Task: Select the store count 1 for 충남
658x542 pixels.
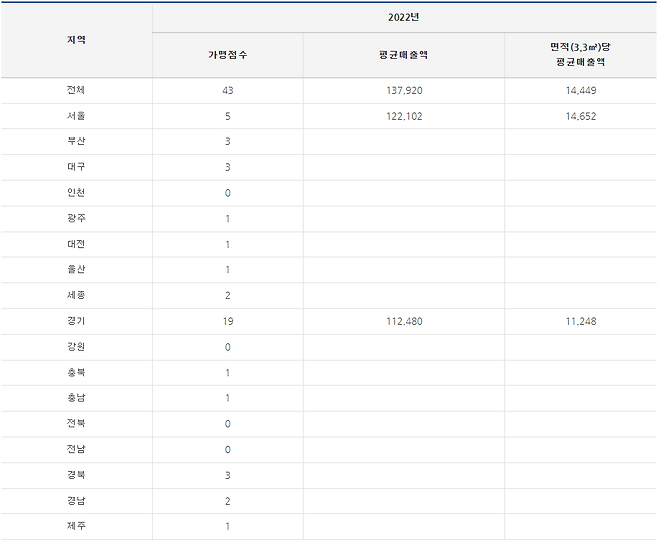Action: coord(228,398)
